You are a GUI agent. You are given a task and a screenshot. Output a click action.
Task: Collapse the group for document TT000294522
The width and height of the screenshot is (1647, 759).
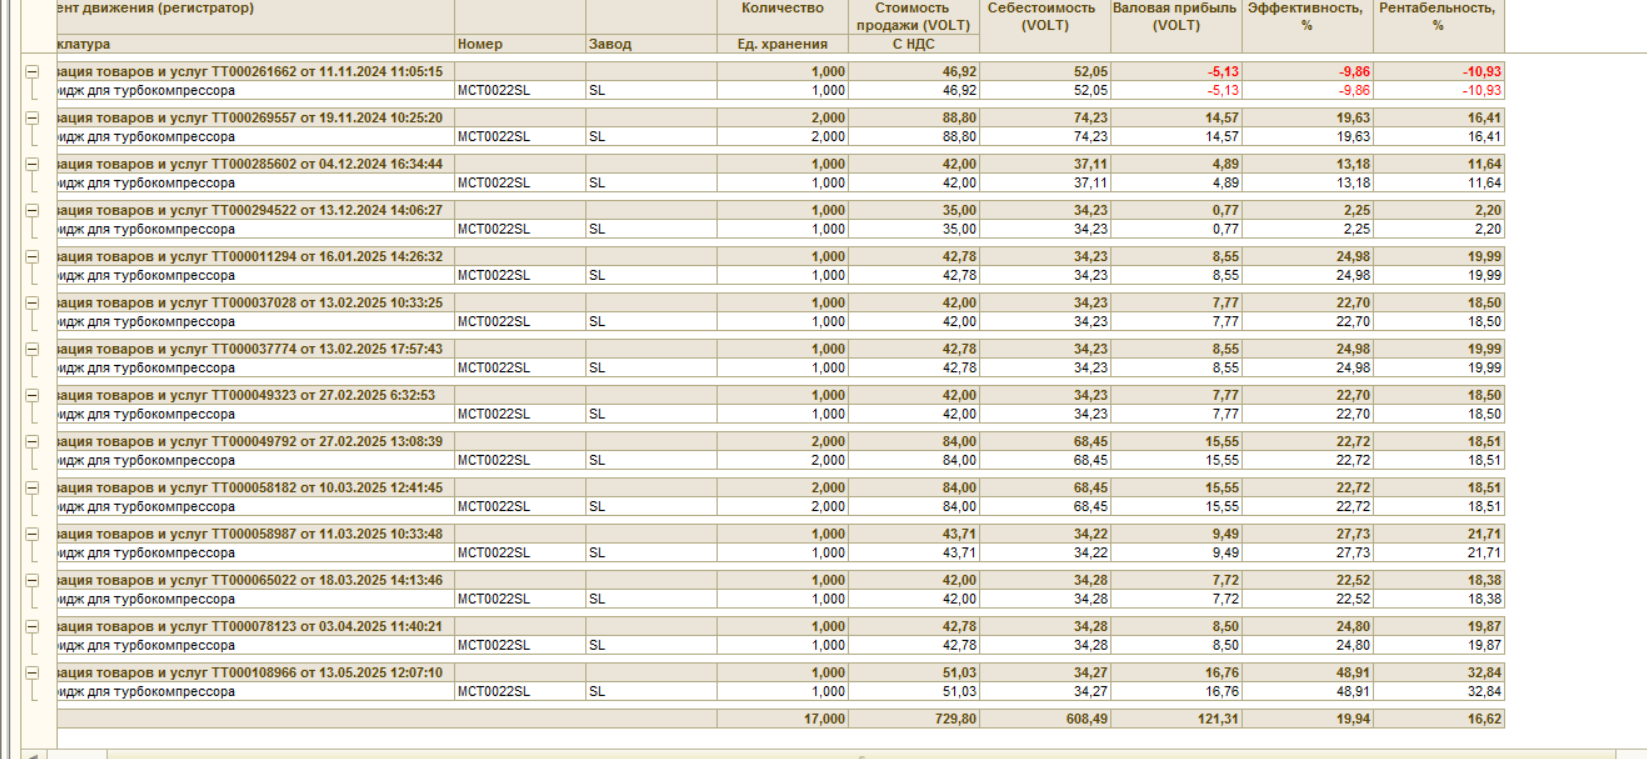(32, 211)
